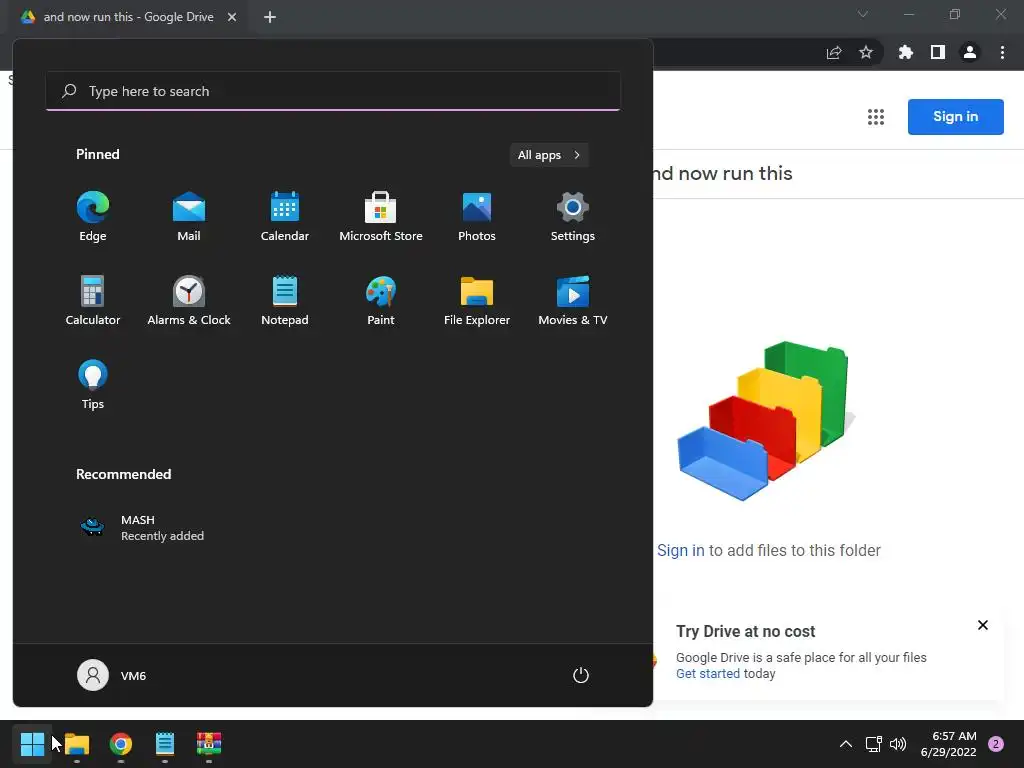The width and height of the screenshot is (1024, 768).
Task: Click the power button in the Start menu
Action: pyautogui.click(x=581, y=675)
